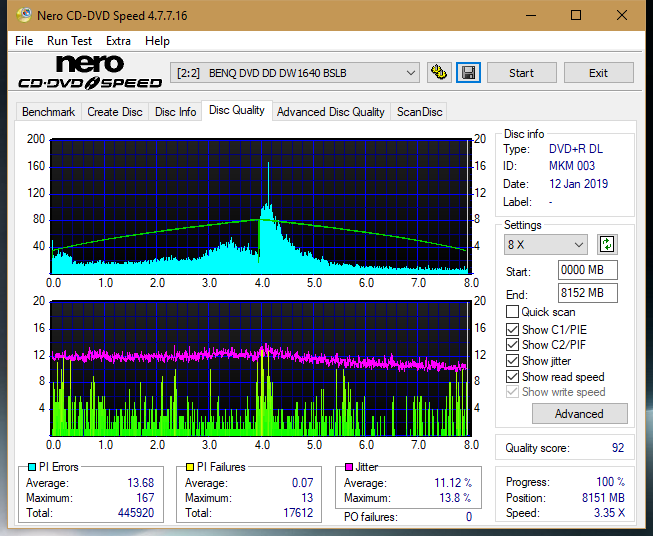Open the Advanced settings button
This screenshot has height=536, width=653.
click(x=579, y=414)
